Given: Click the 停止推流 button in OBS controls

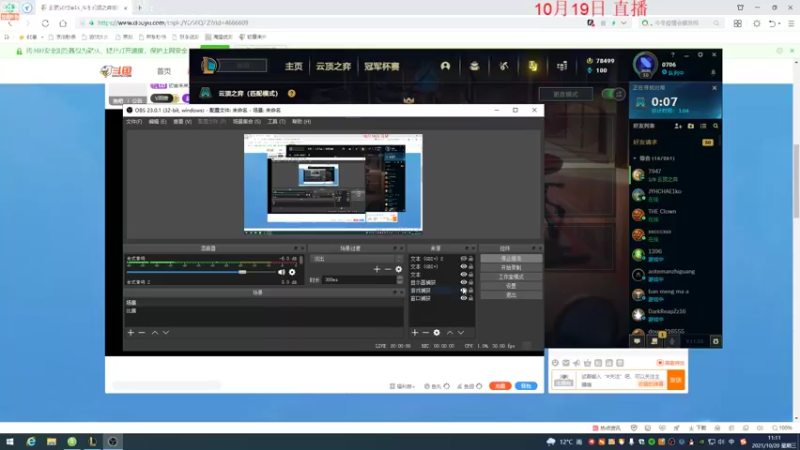Looking at the screenshot, I should click(511, 259).
